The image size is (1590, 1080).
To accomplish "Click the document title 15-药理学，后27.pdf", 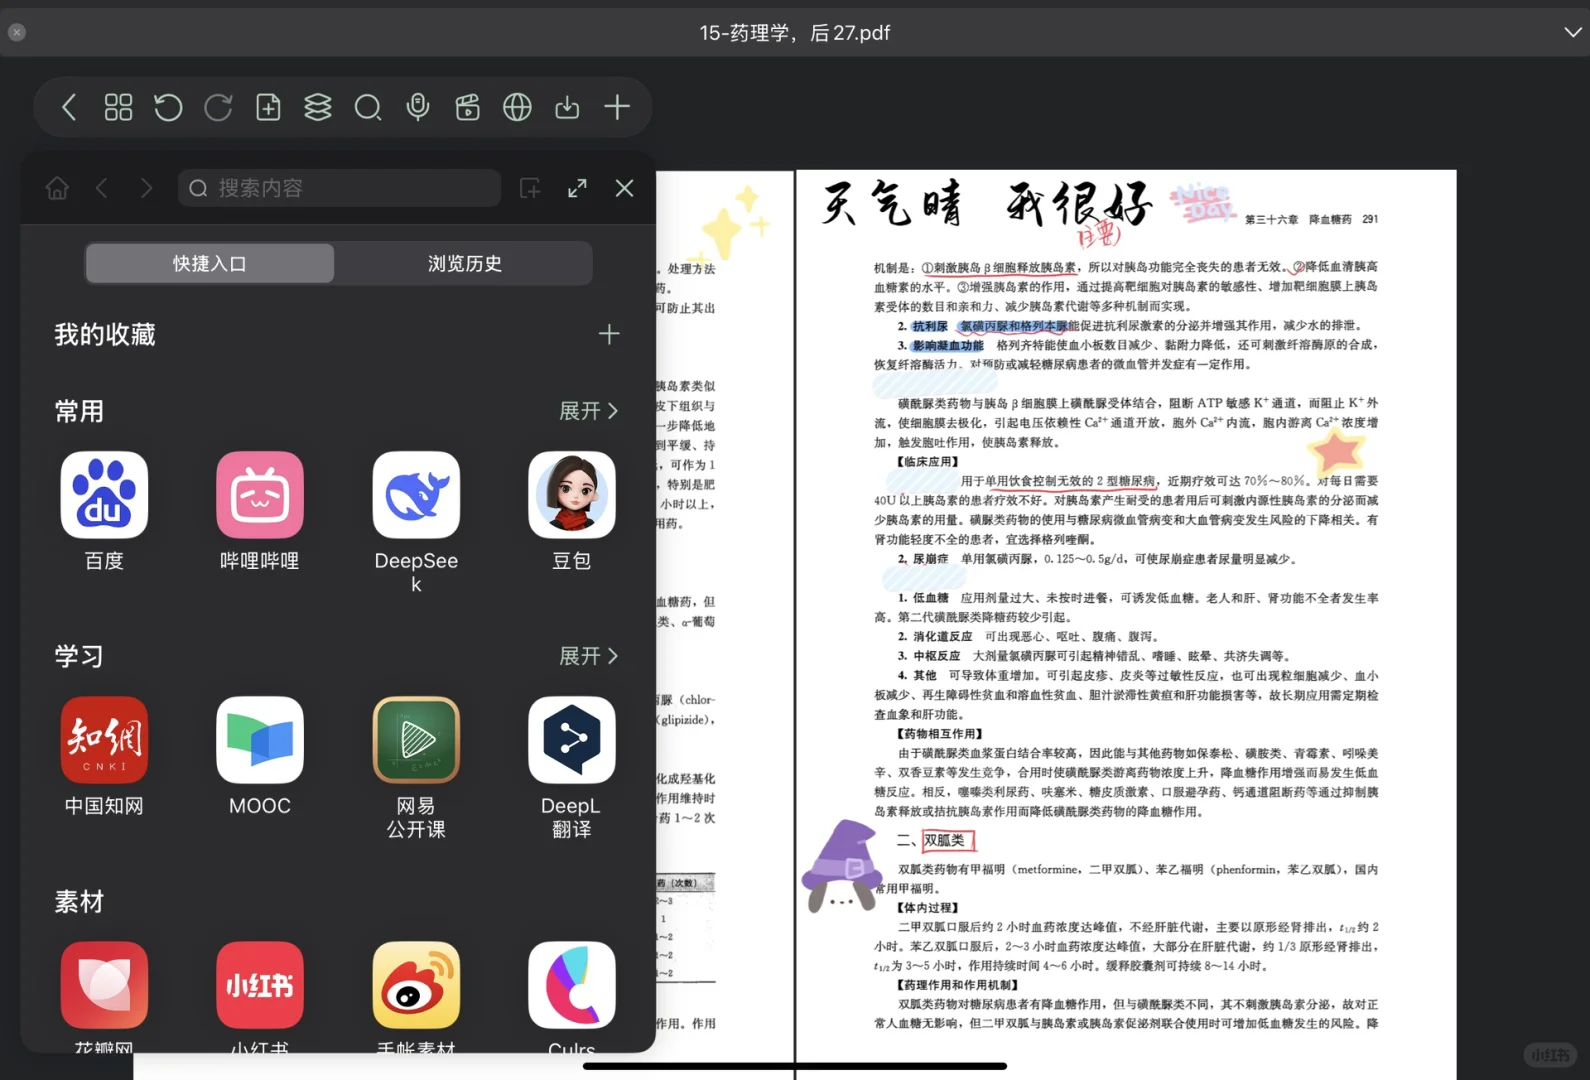I will click(x=795, y=33).
